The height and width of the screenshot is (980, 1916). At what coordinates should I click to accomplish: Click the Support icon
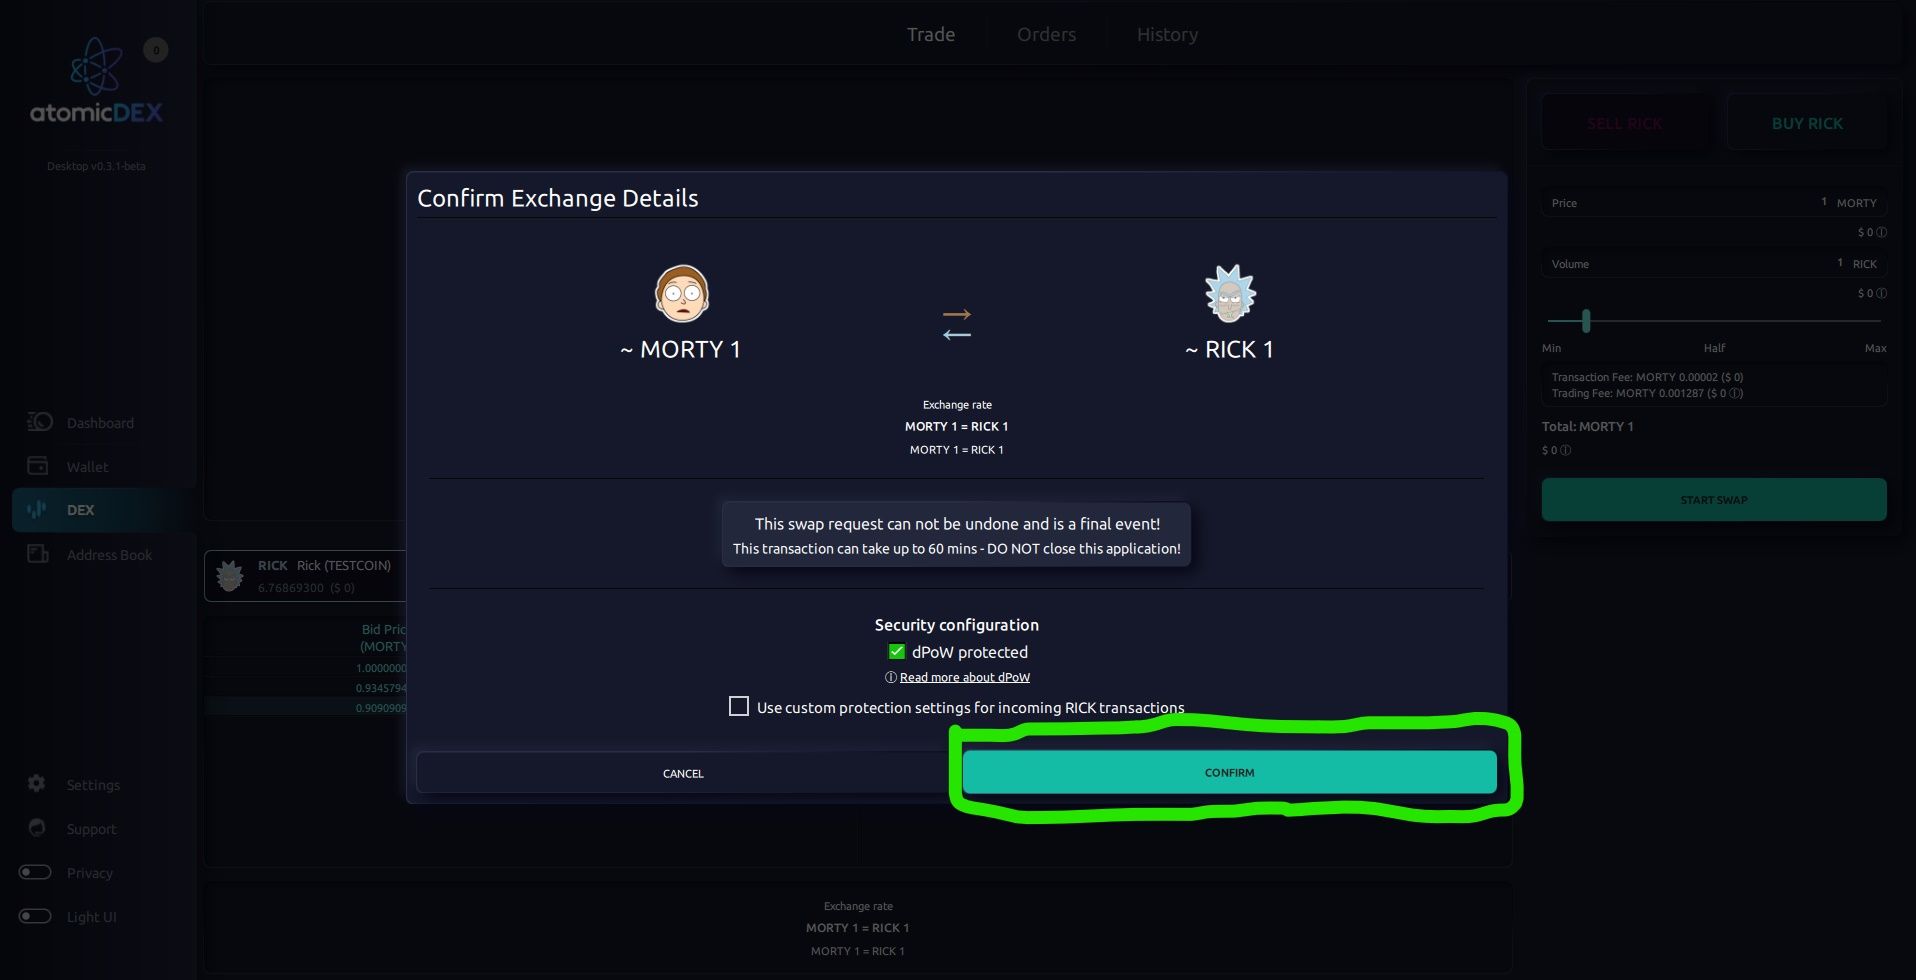(x=37, y=828)
